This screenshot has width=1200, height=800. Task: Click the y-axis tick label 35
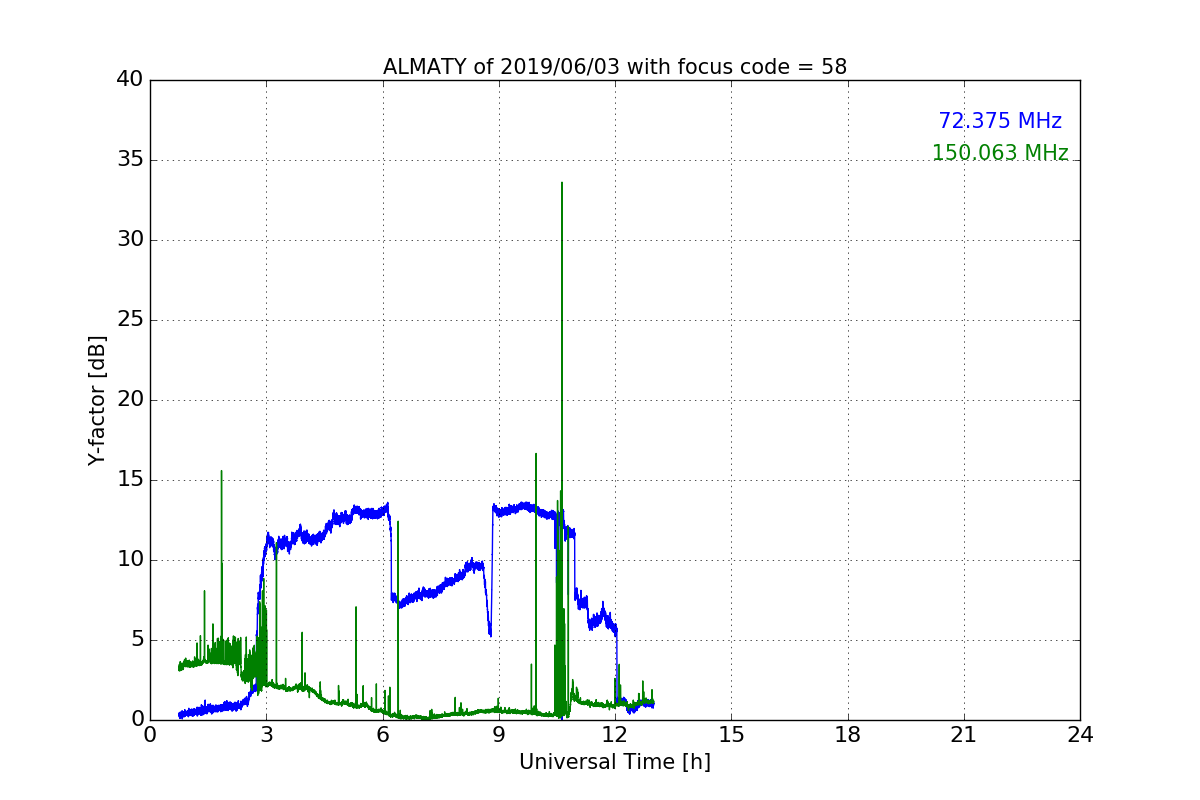coord(130,160)
